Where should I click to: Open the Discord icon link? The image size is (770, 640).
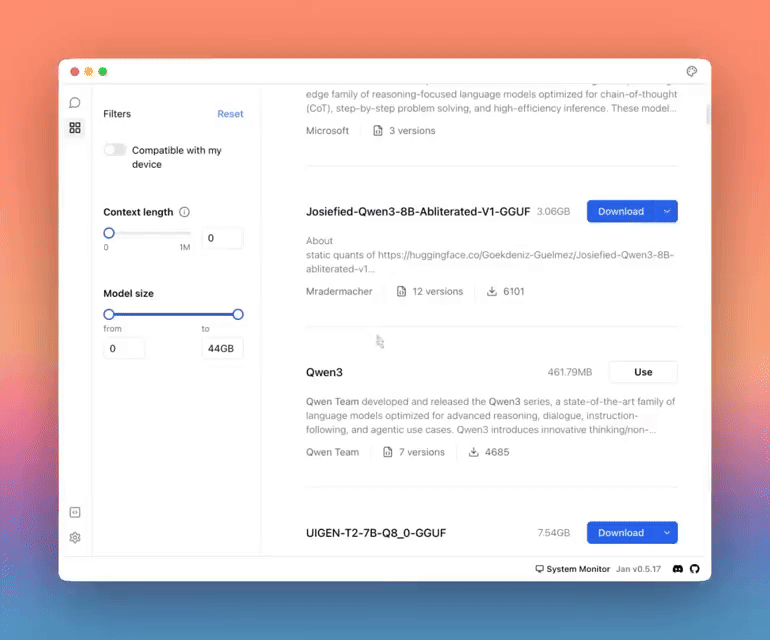click(678, 569)
